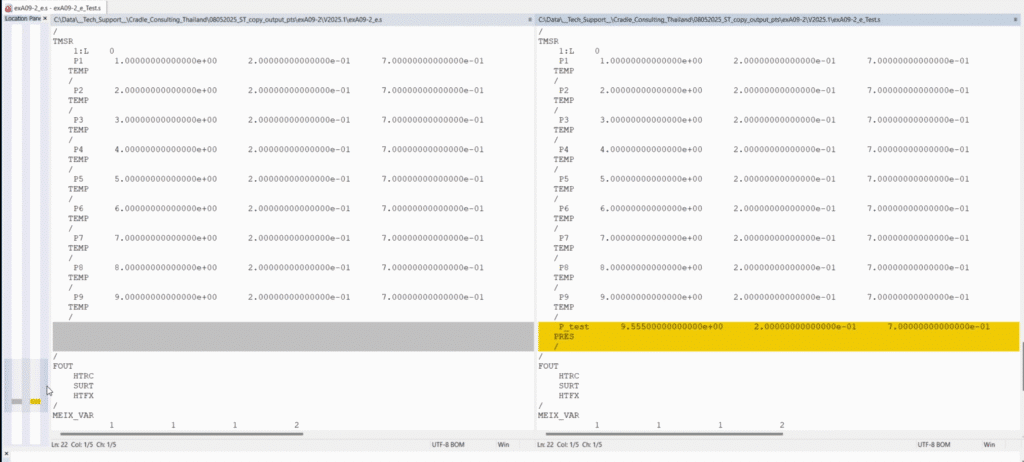
Task: Click the TMSR line in the left pane
Action: point(63,41)
